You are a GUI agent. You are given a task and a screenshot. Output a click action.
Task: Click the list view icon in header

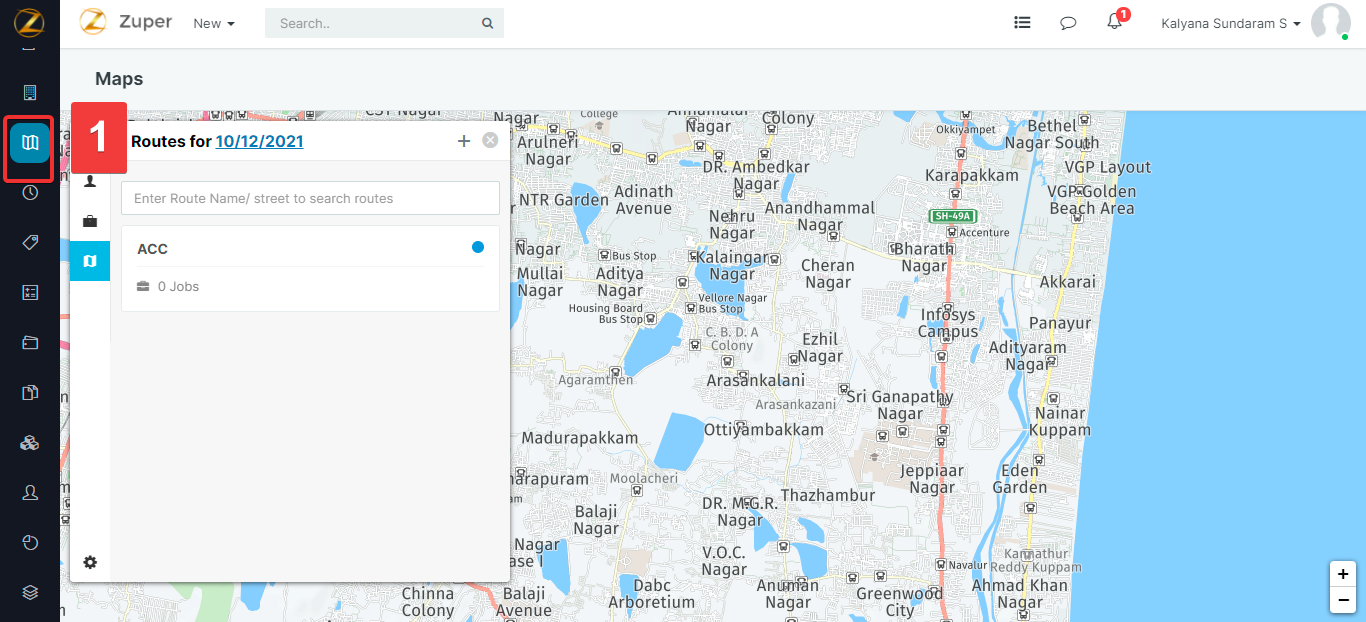tap(1022, 22)
